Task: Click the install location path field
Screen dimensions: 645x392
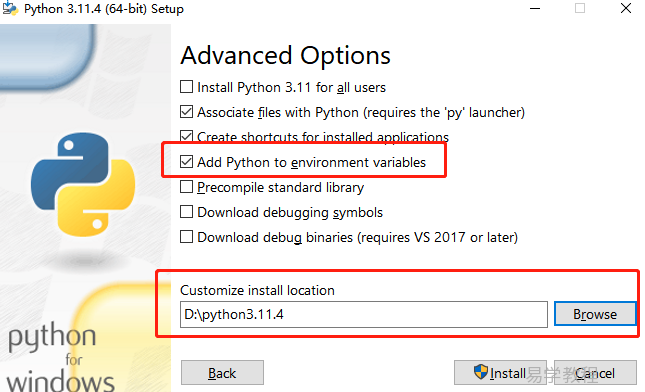Action: (x=364, y=315)
